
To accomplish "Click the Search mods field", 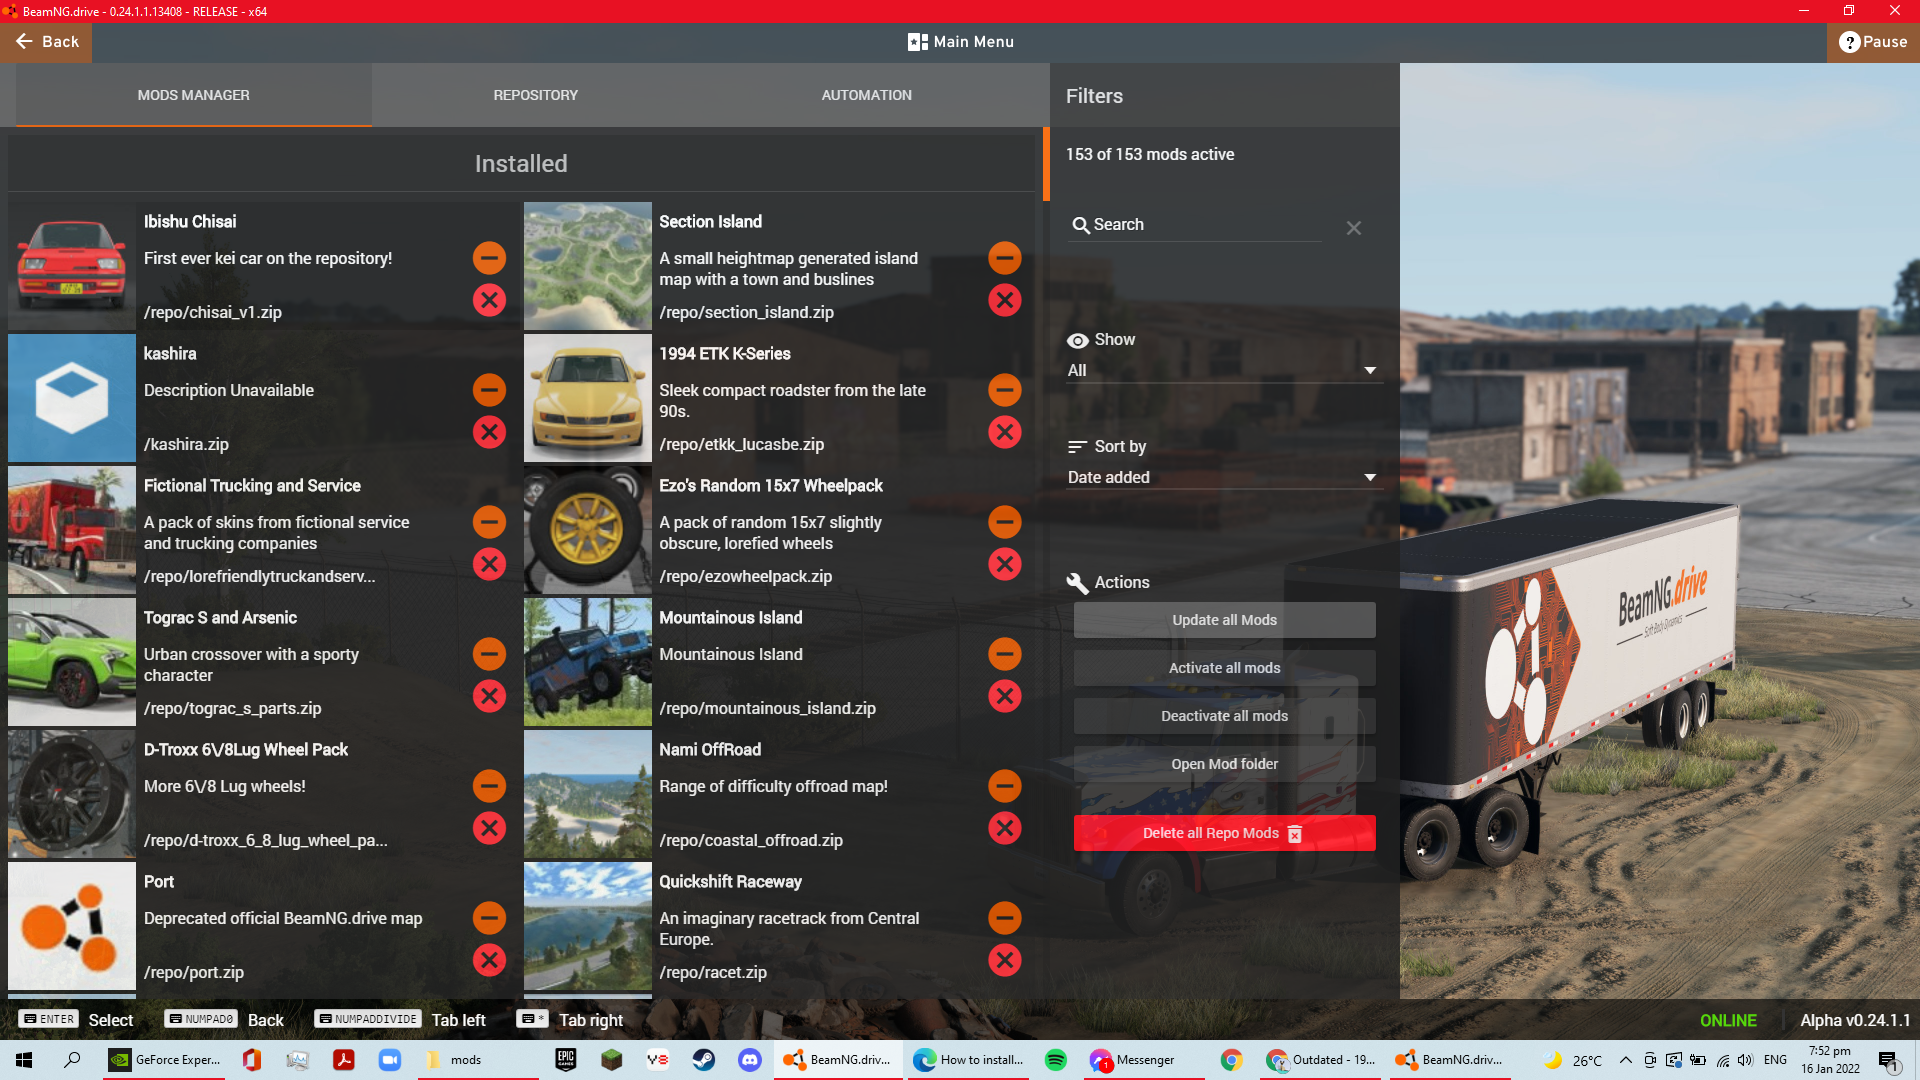I will pyautogui.click(x=1195, y=225).
